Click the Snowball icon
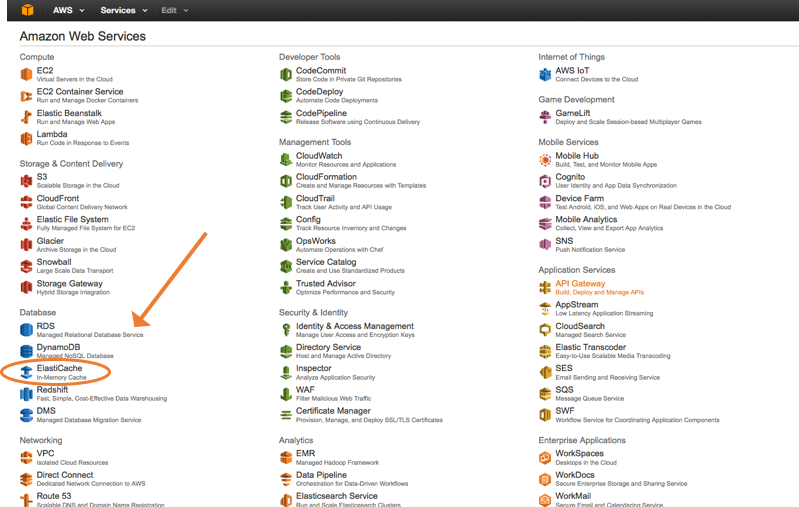 pyautogui.click(x=26, y=266)
